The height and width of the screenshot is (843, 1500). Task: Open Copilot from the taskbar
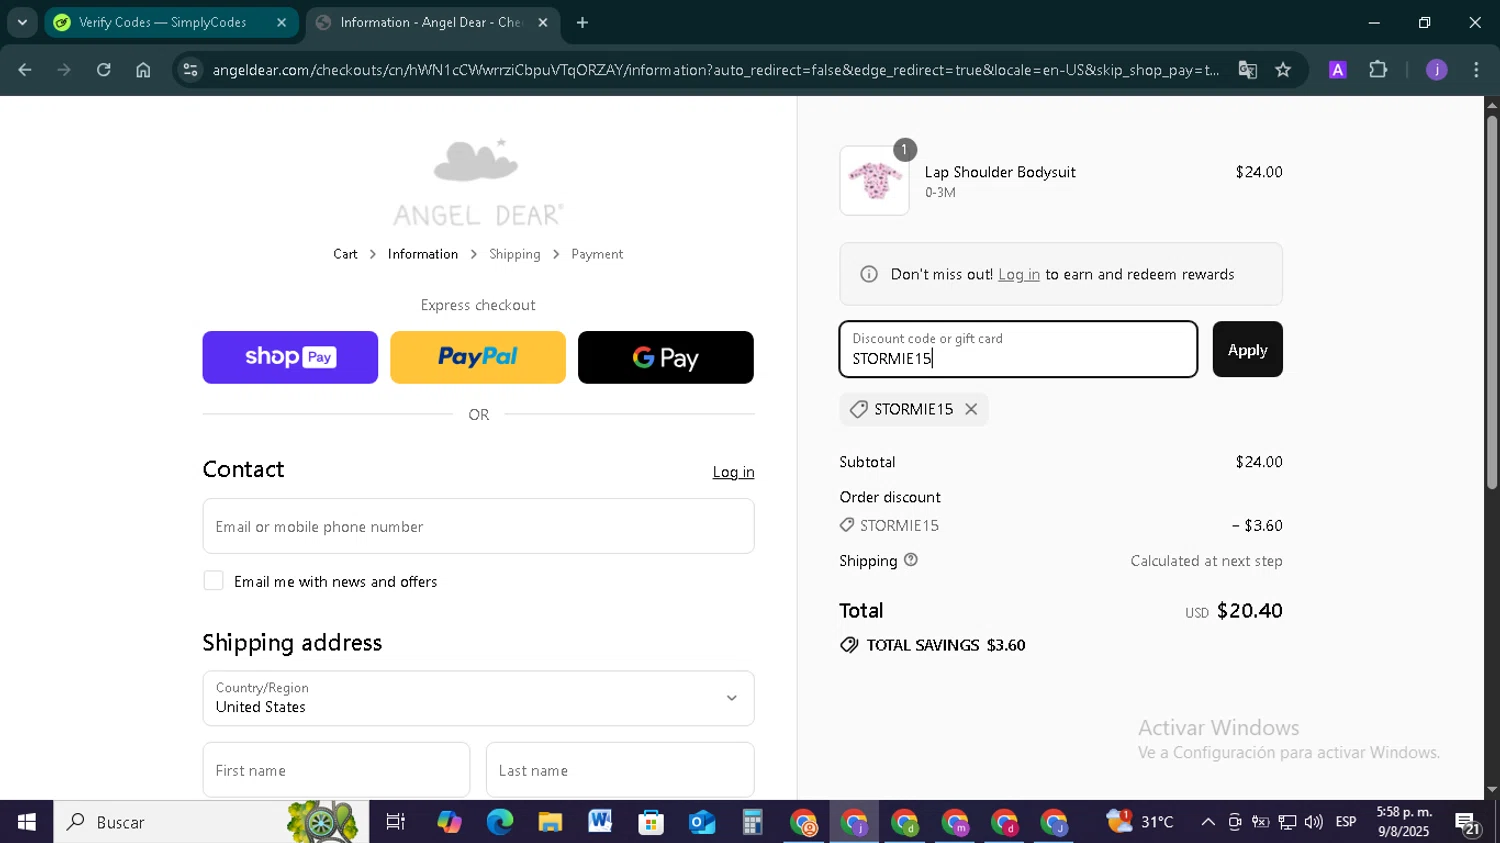click(x=449, y=822)
